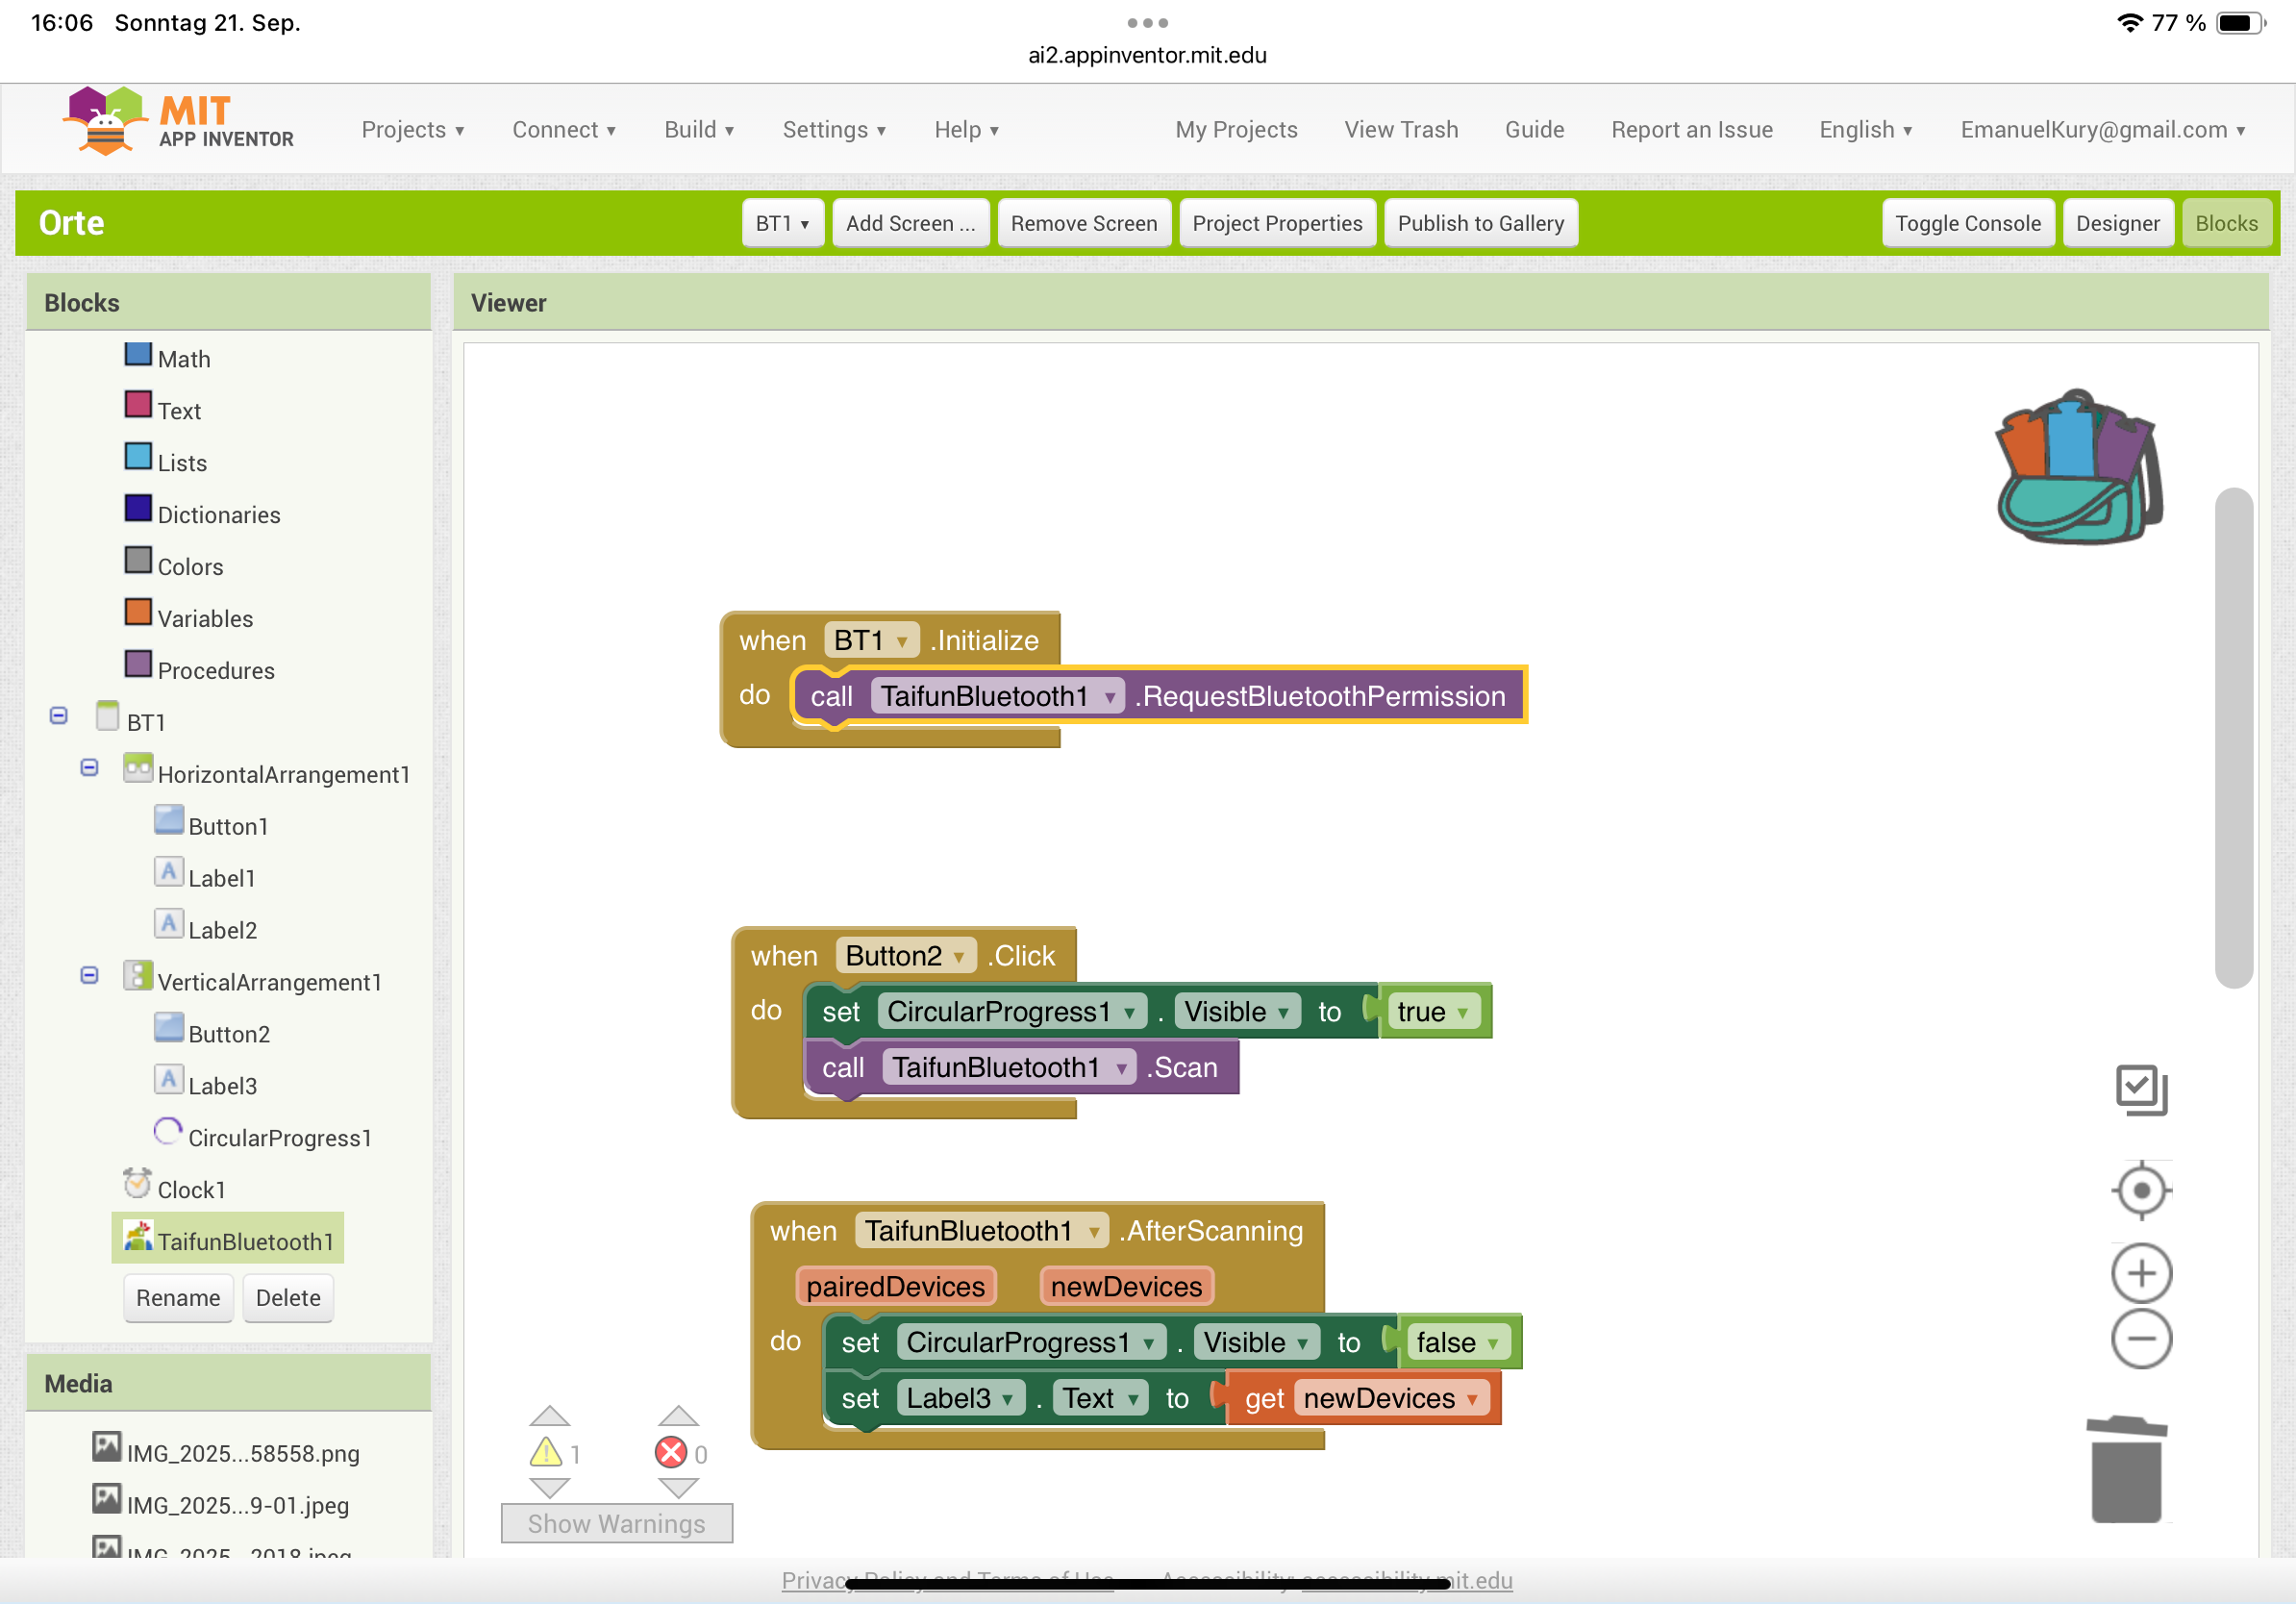Zoom out with the minus icon

2141,1338
